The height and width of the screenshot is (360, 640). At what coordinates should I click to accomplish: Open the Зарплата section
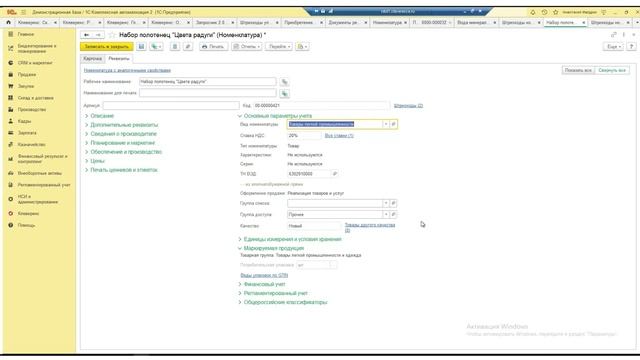(x=27, y=133)
